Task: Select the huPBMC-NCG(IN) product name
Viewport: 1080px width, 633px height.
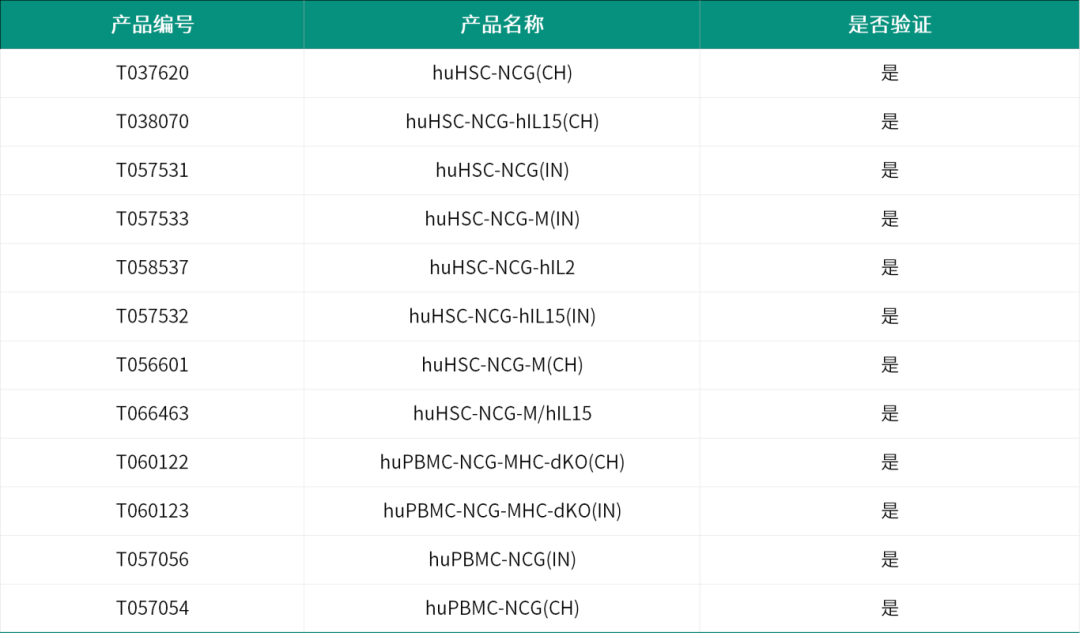Action: click(x=502, y=559)
